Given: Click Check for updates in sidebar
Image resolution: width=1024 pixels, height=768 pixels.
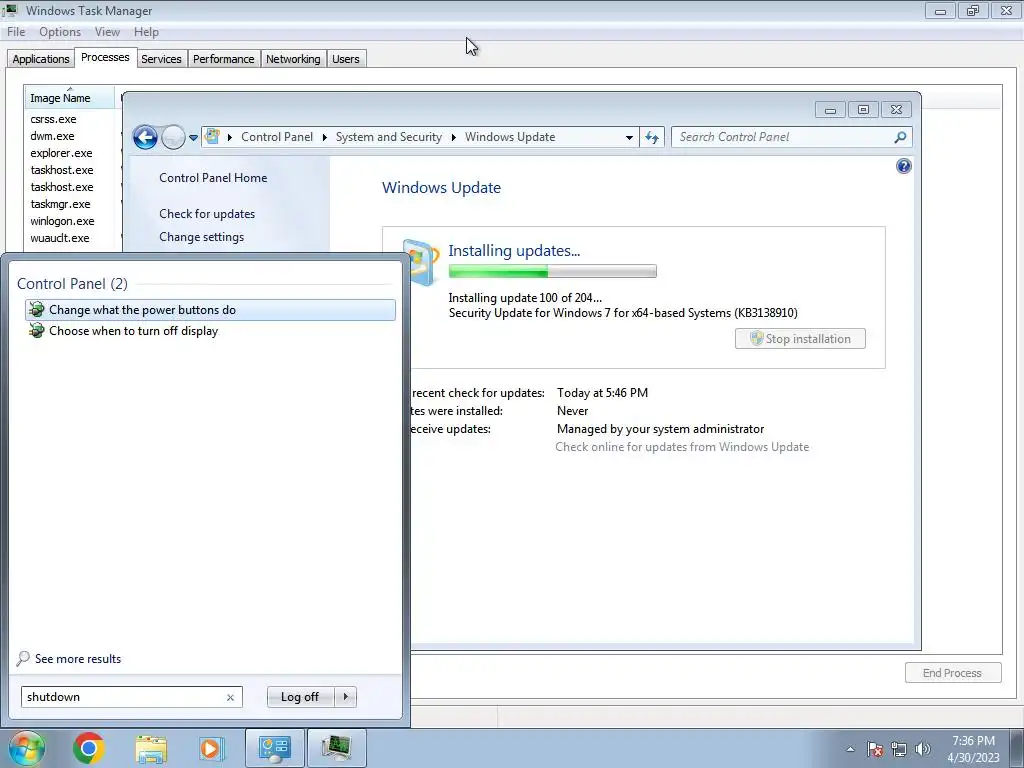Looking at the screenshot, I should (x=207, y=214).
